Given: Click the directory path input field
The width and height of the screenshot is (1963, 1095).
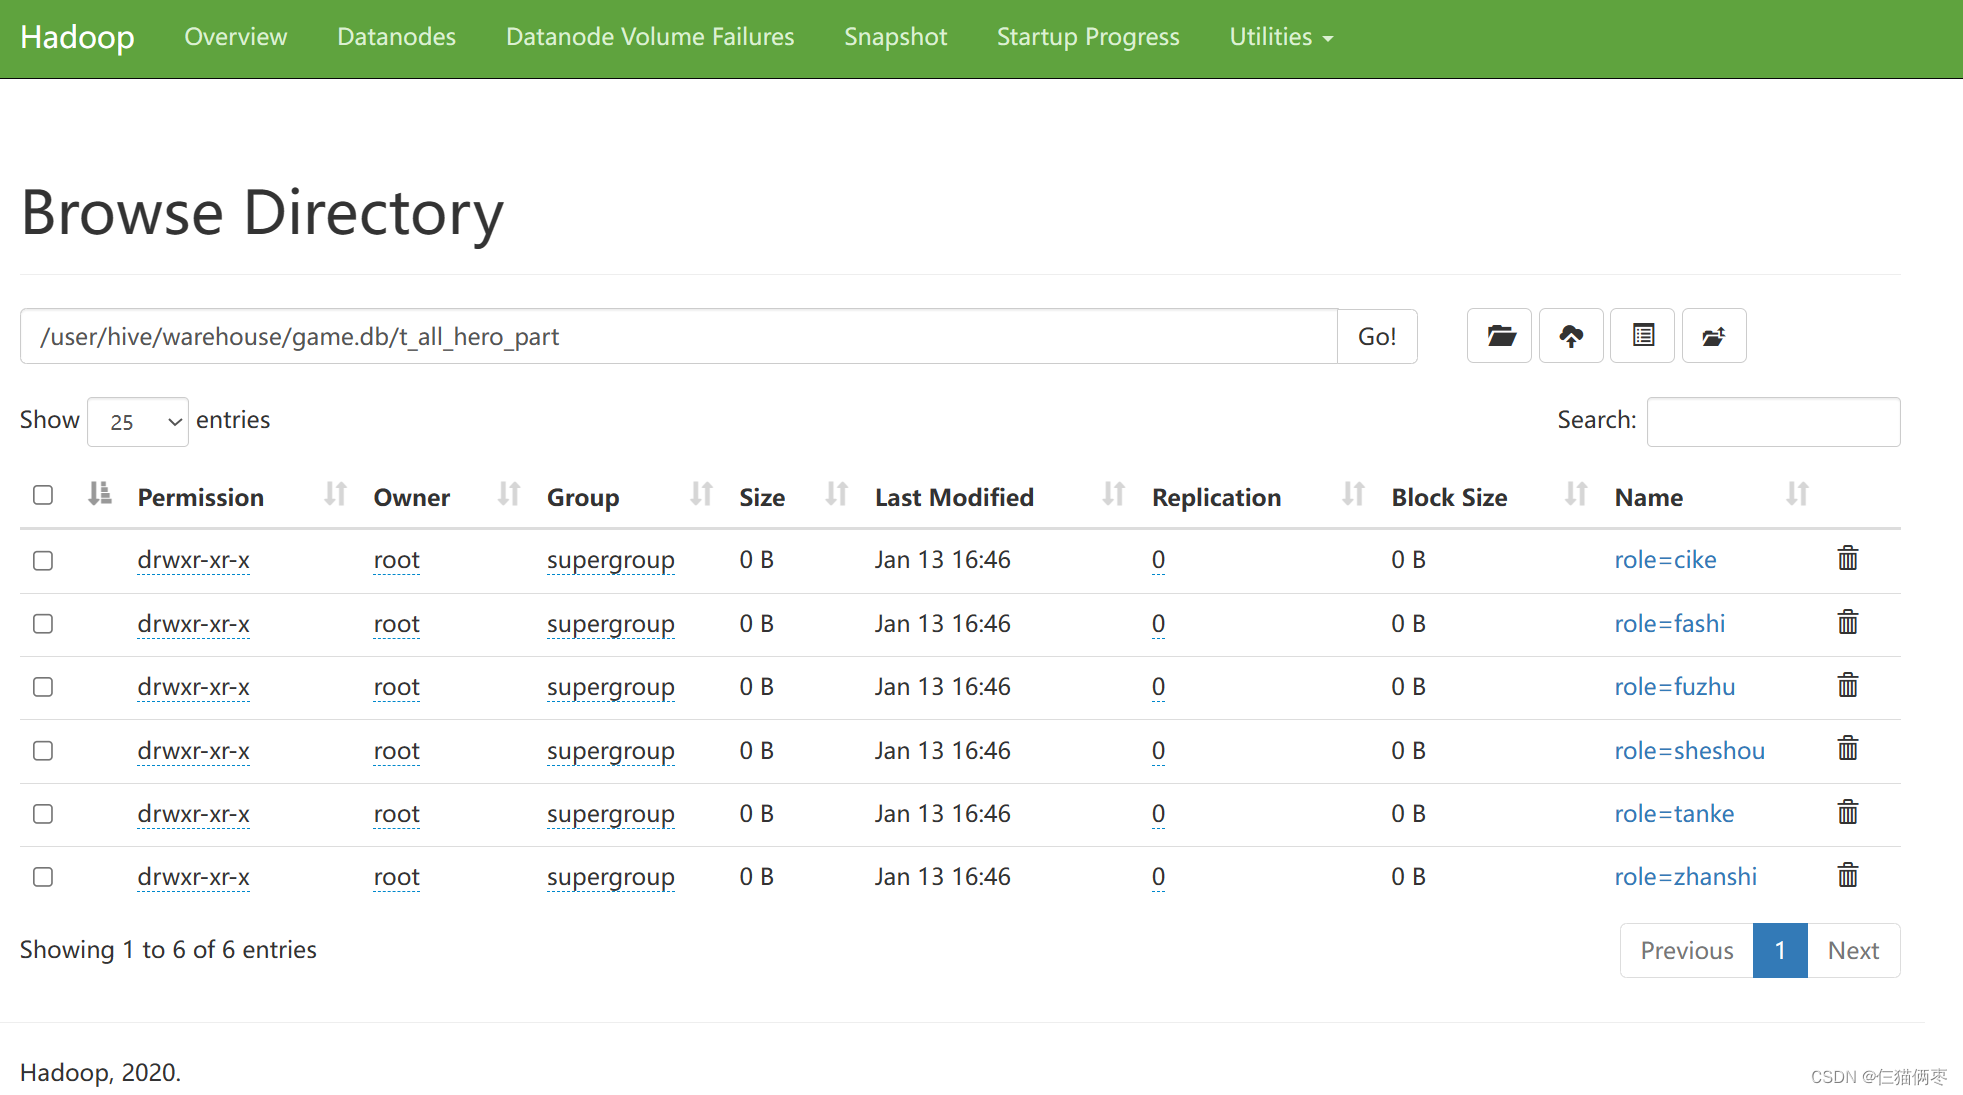Looking at the screenshot, I should click(678, 337).
